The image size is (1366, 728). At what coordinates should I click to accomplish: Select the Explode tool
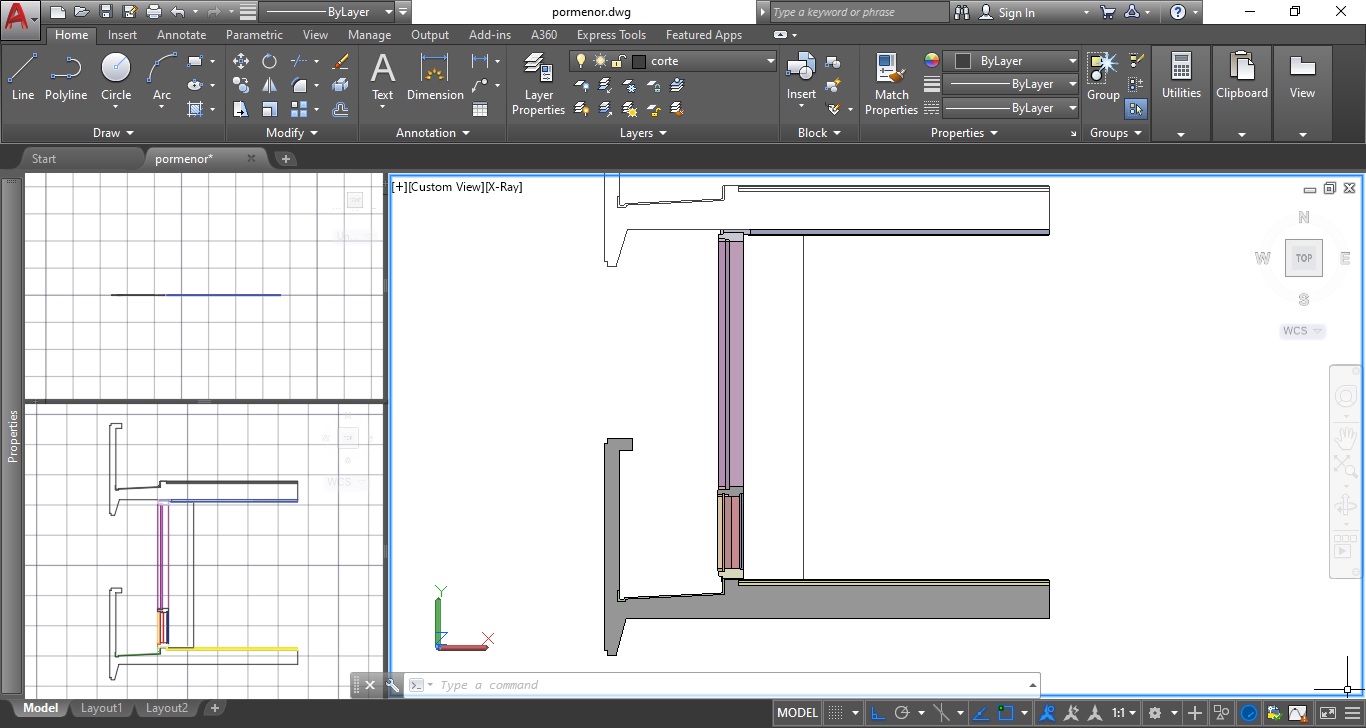coord(340,85)
